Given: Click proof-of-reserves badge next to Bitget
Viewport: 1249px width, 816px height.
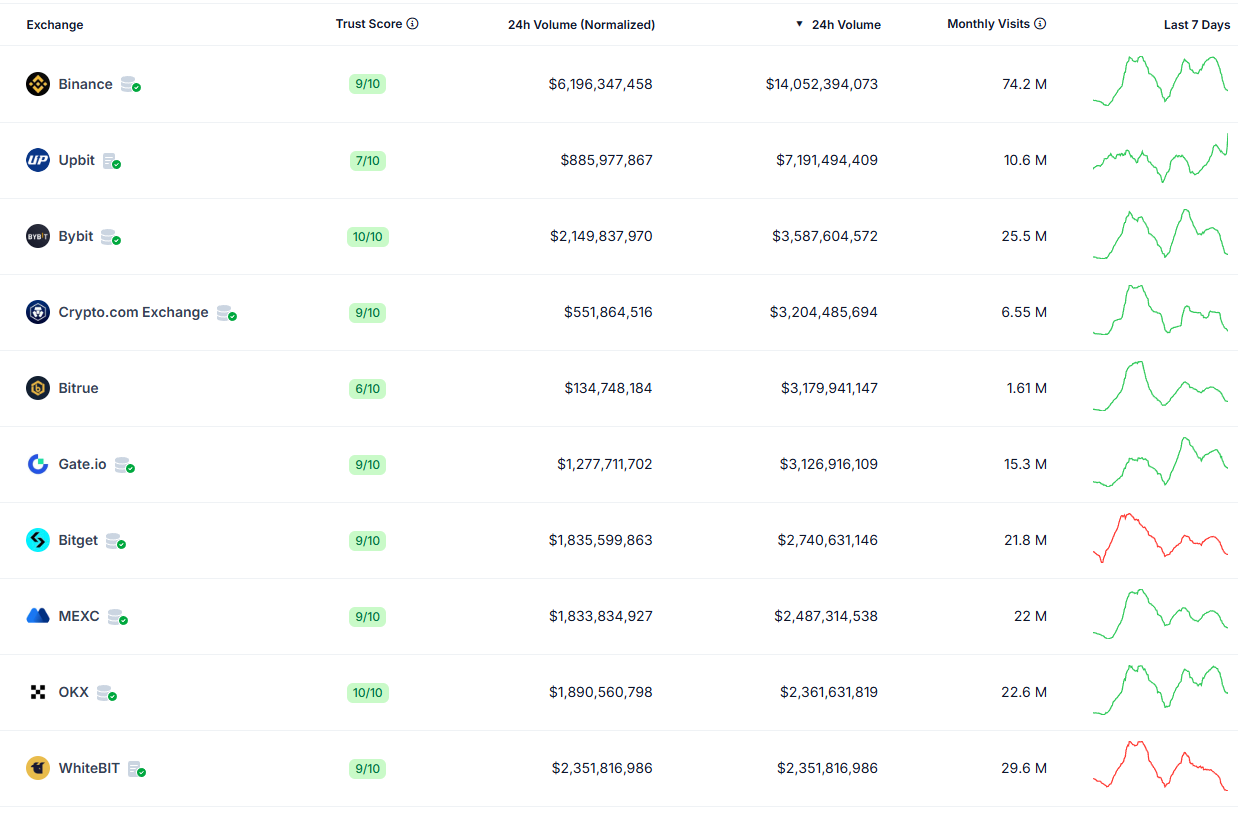Looking at the screenshot, I should (116, 541).
